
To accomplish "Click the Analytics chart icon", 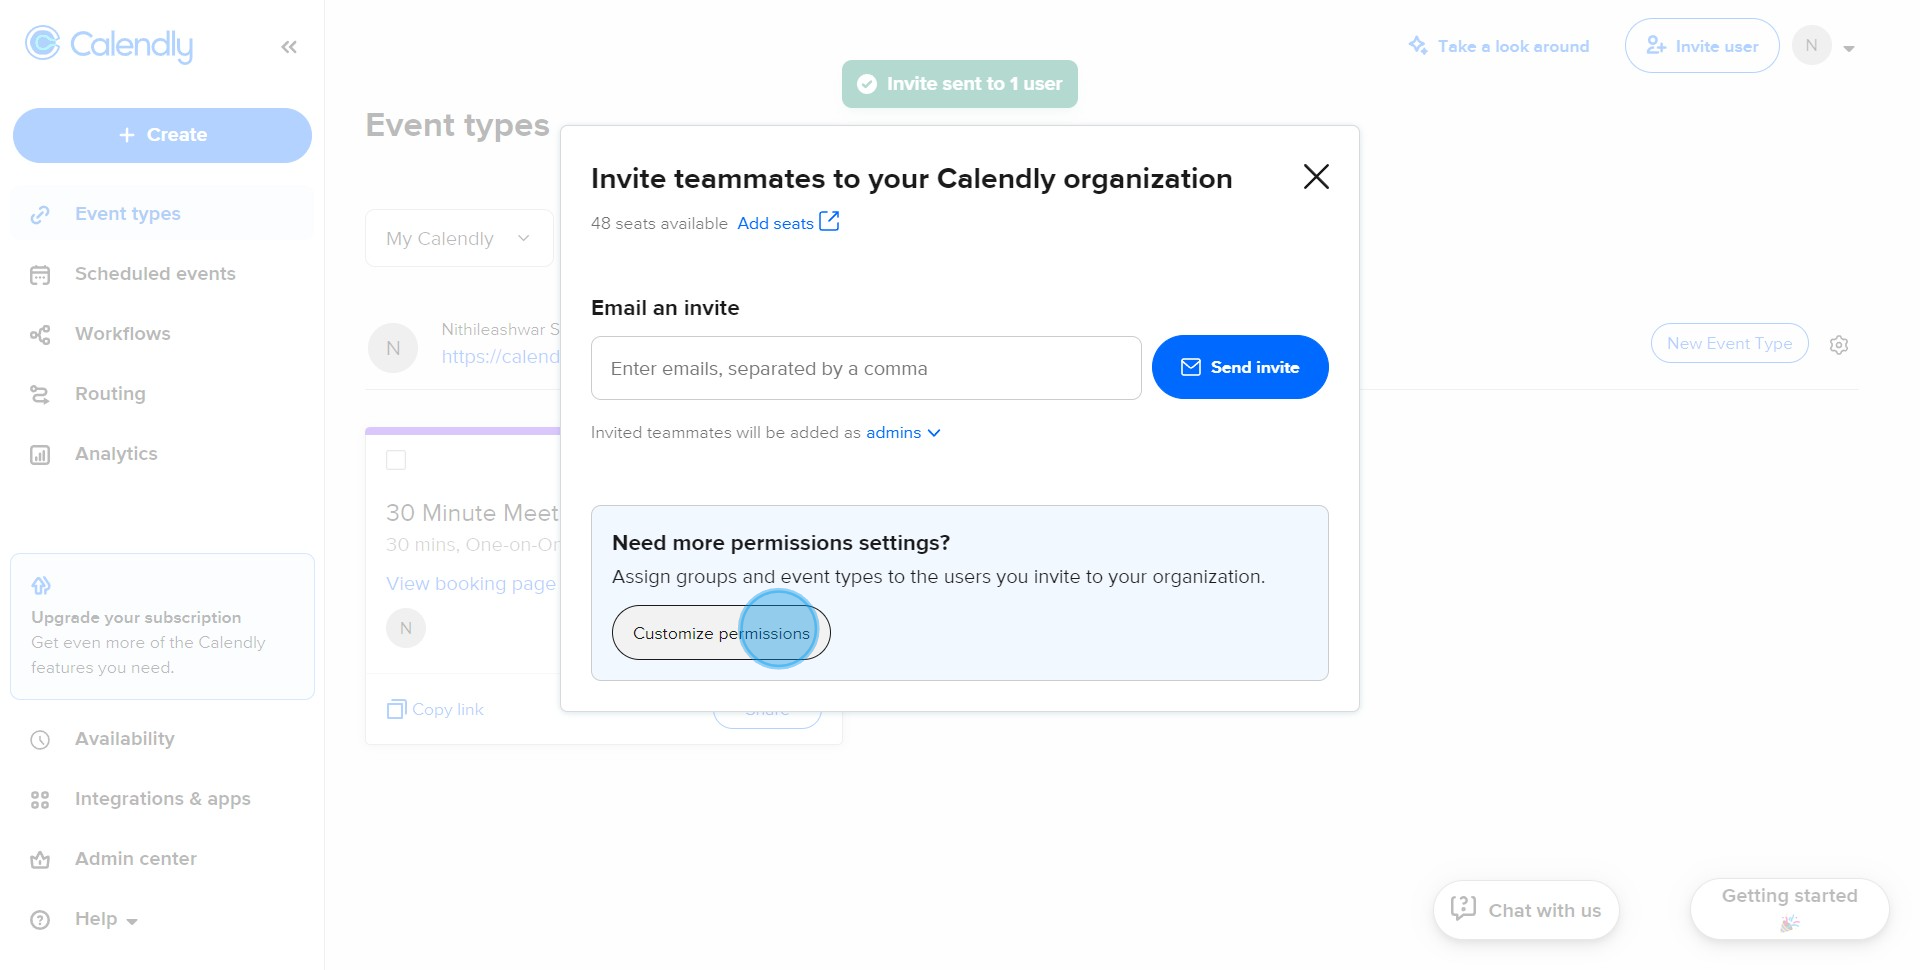I will click(x=40, y=455).
